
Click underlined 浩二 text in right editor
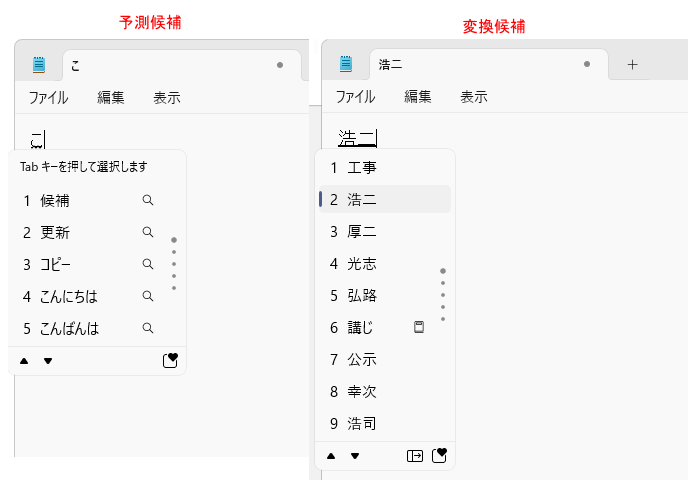point(357,138)
